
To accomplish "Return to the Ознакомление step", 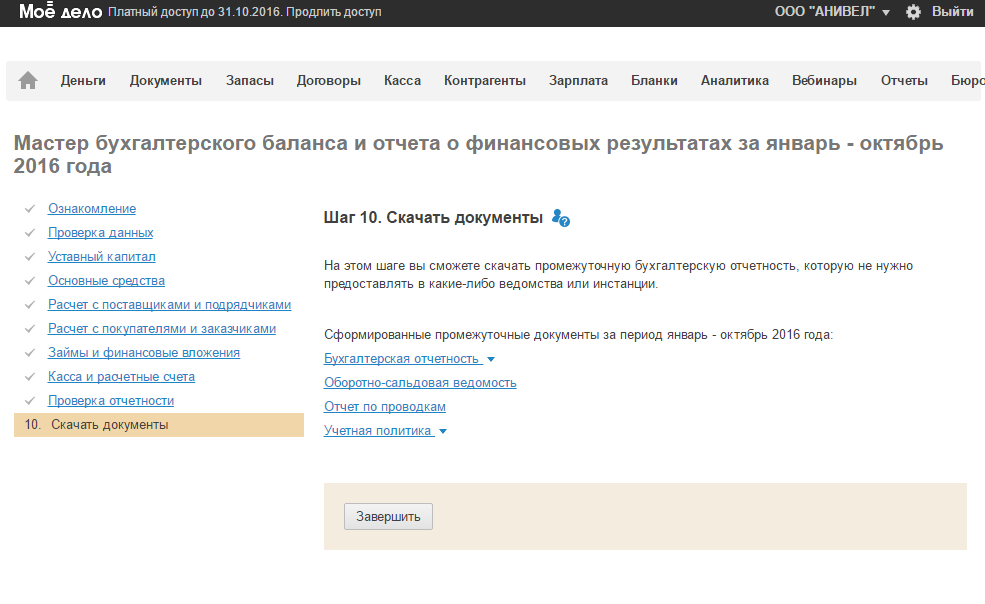I will (92, 209).
